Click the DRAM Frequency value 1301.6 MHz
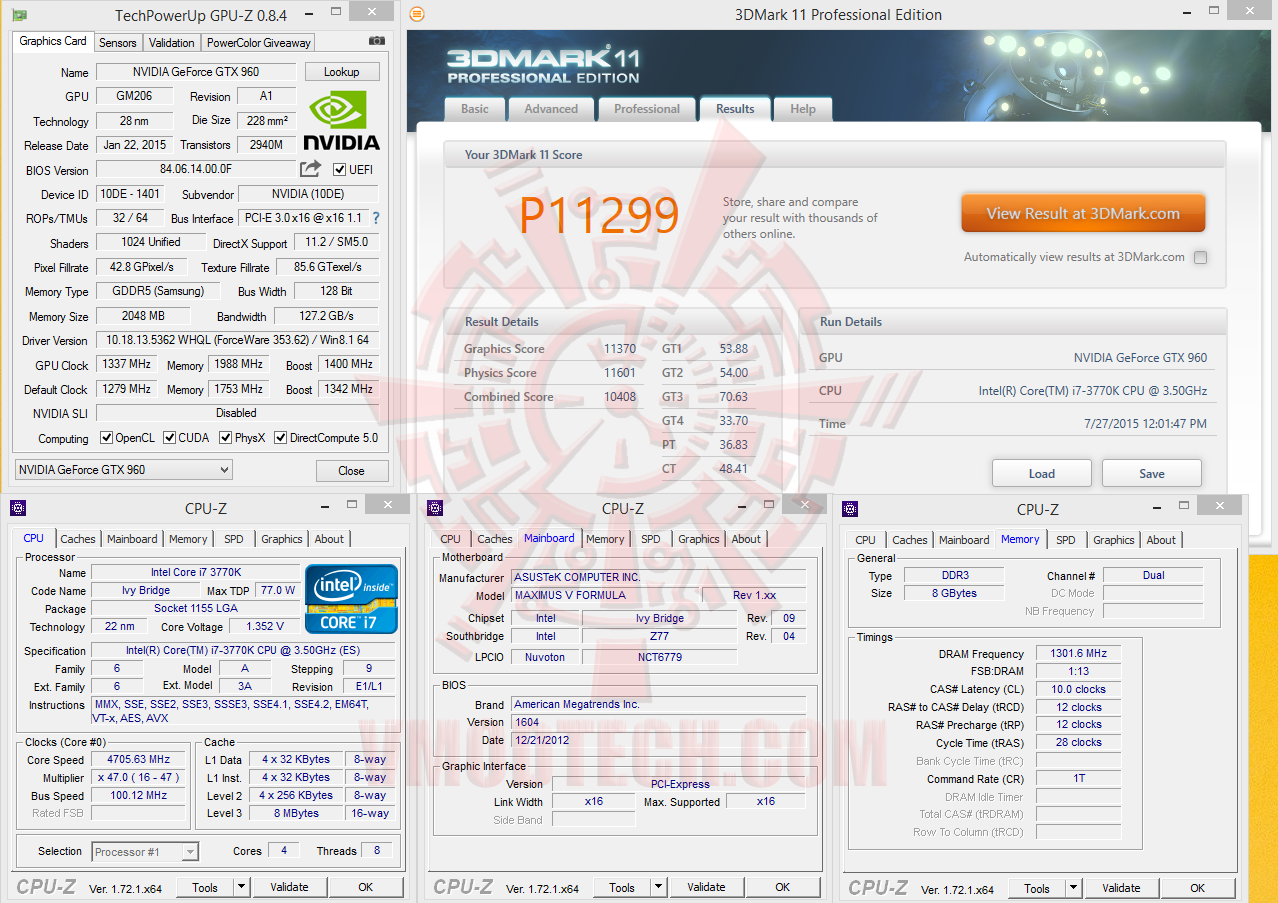 pos(1079,654)
